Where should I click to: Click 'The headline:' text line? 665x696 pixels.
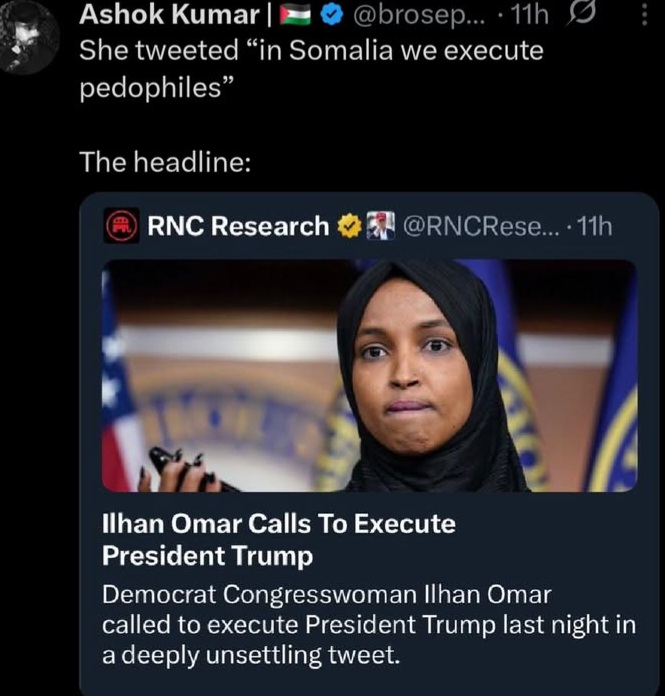164,161
